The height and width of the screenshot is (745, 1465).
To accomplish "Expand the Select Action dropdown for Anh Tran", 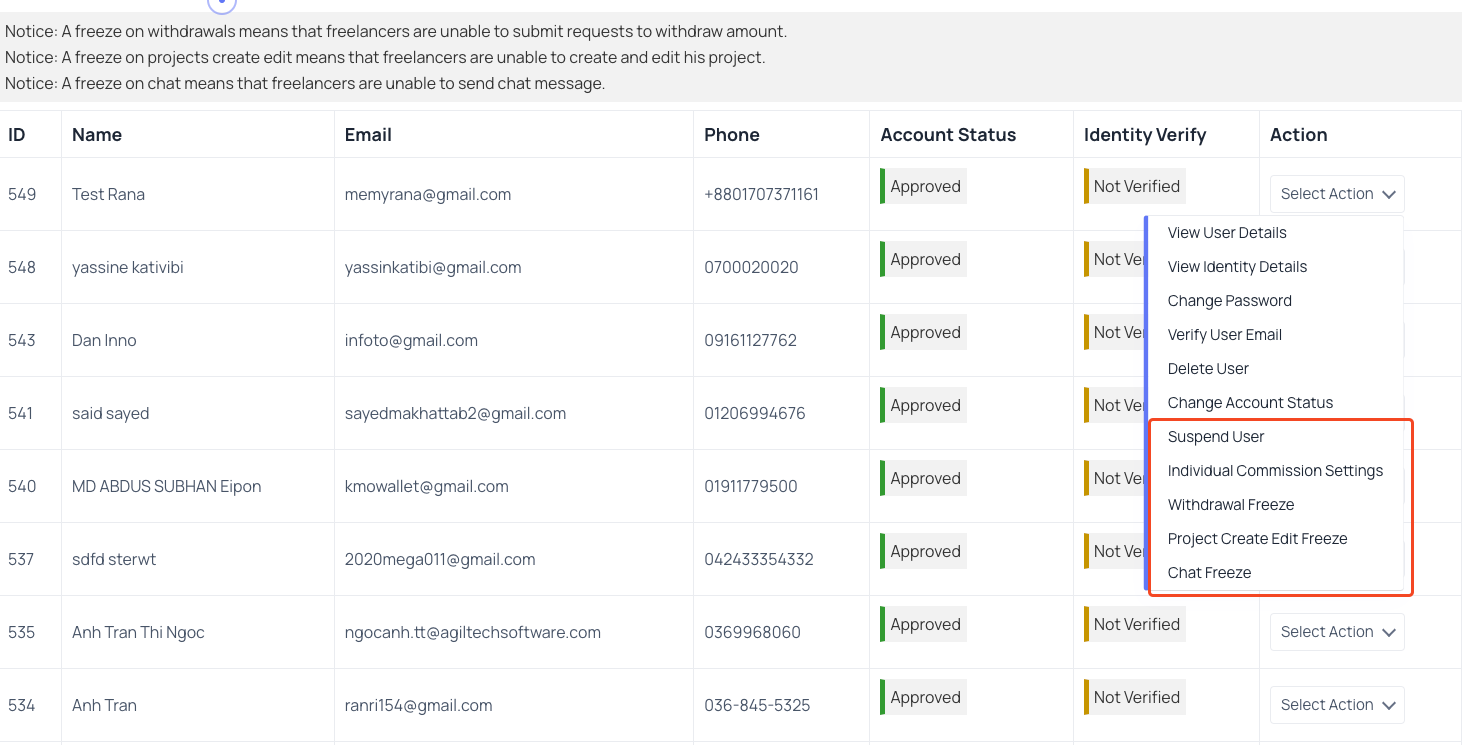I will 1336,704.
